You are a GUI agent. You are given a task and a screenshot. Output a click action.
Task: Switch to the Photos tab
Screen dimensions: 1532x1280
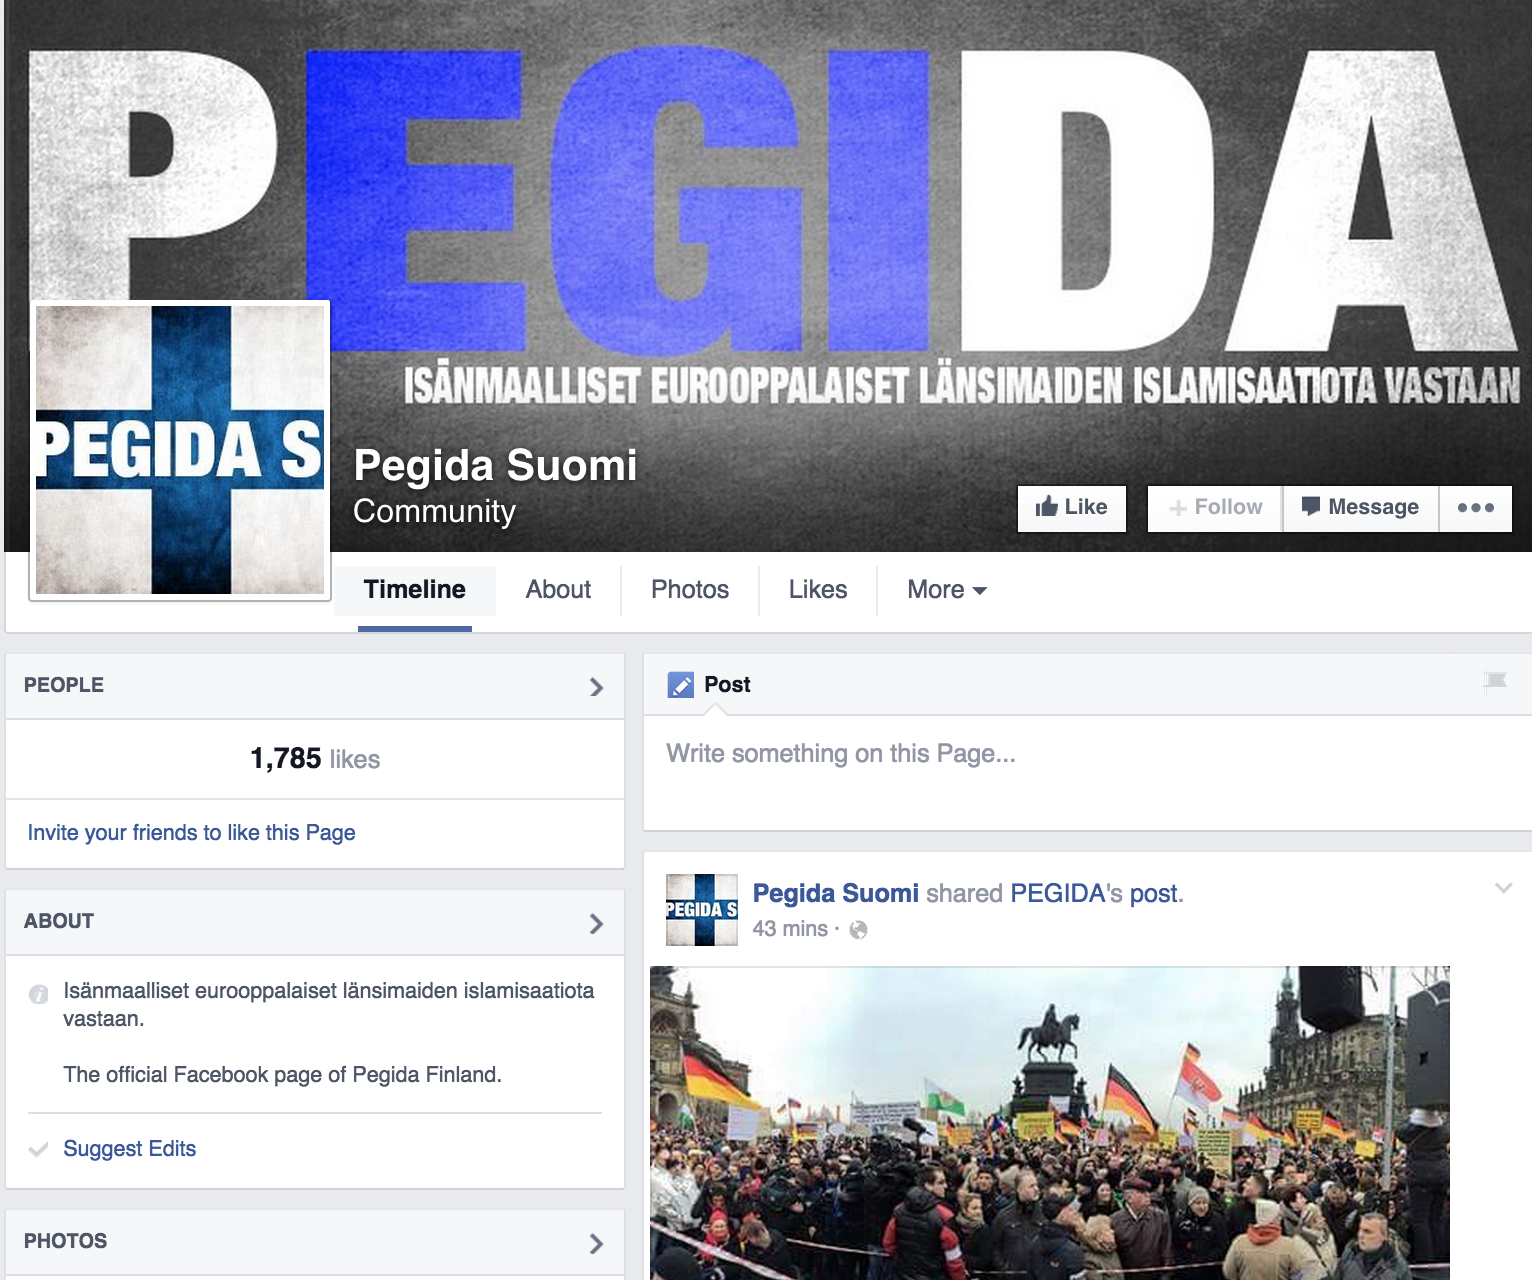(x=690, y=590)
